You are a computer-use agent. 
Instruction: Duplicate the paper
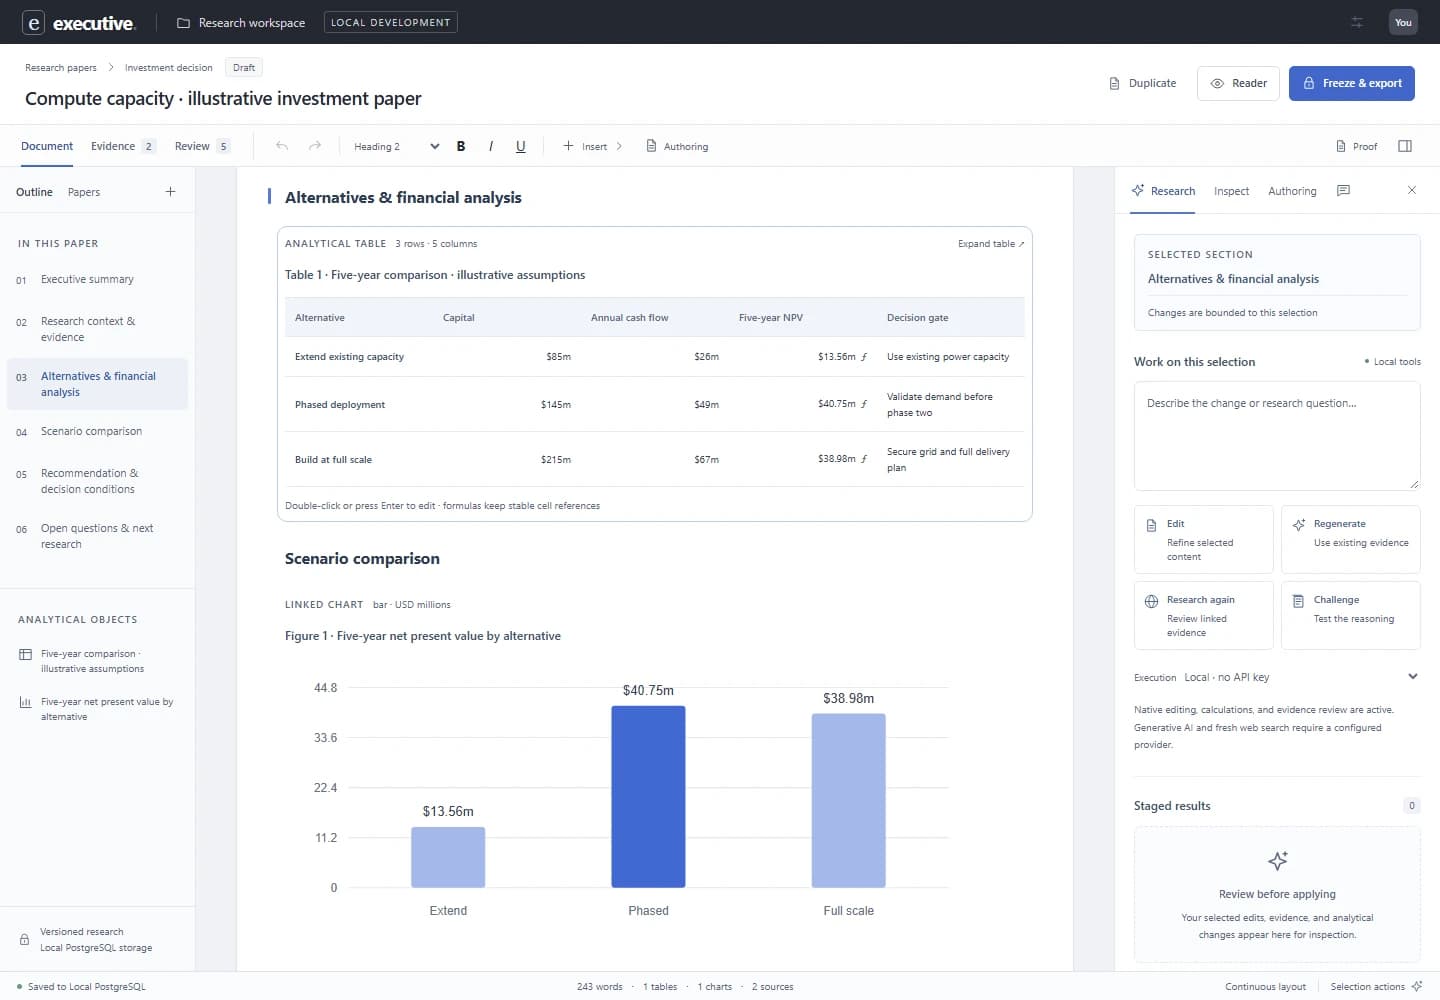tap(1142, 83)
